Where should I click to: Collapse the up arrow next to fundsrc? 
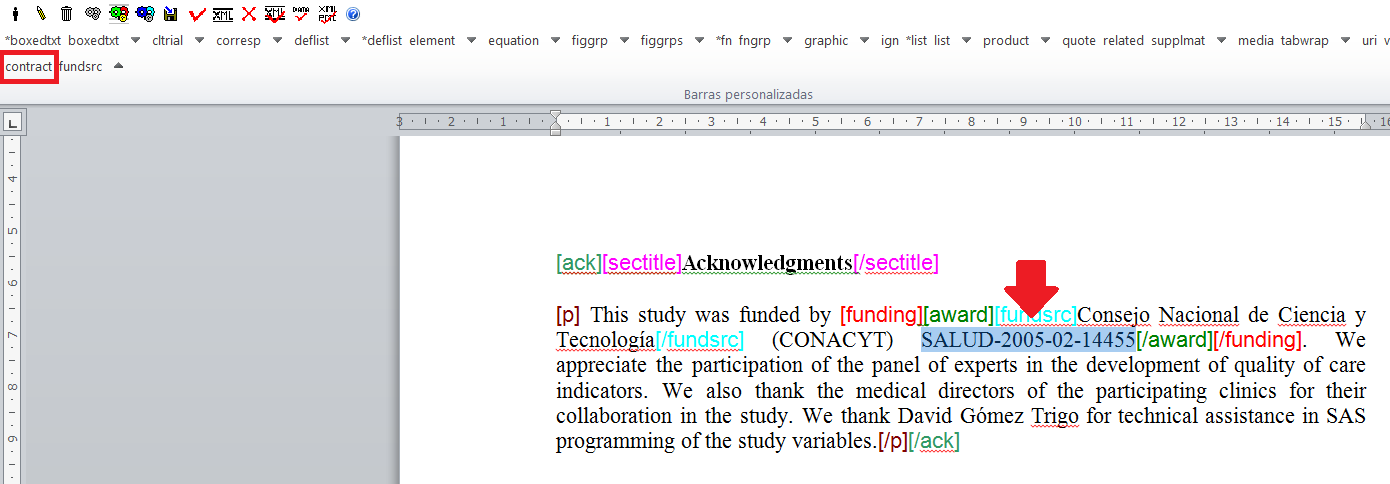pyautogui.click(x=118, y=67)
